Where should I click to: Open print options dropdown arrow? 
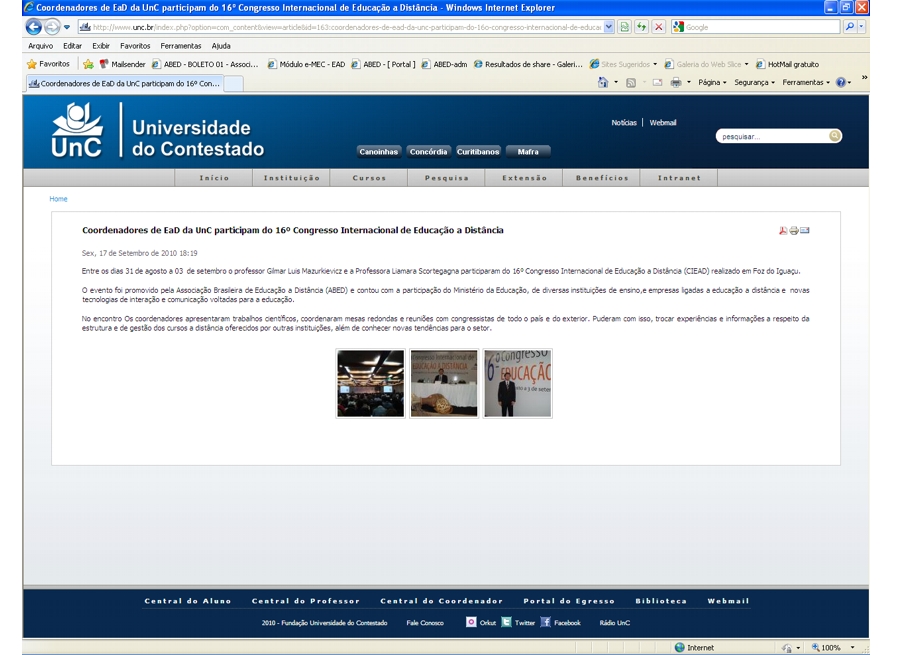(x=689, y=83)
